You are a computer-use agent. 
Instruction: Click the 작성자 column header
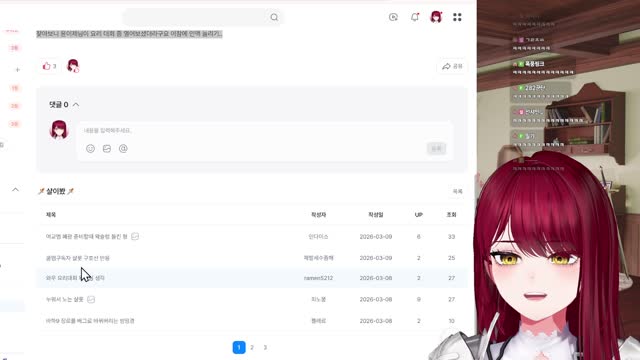(x=319, y=215)
